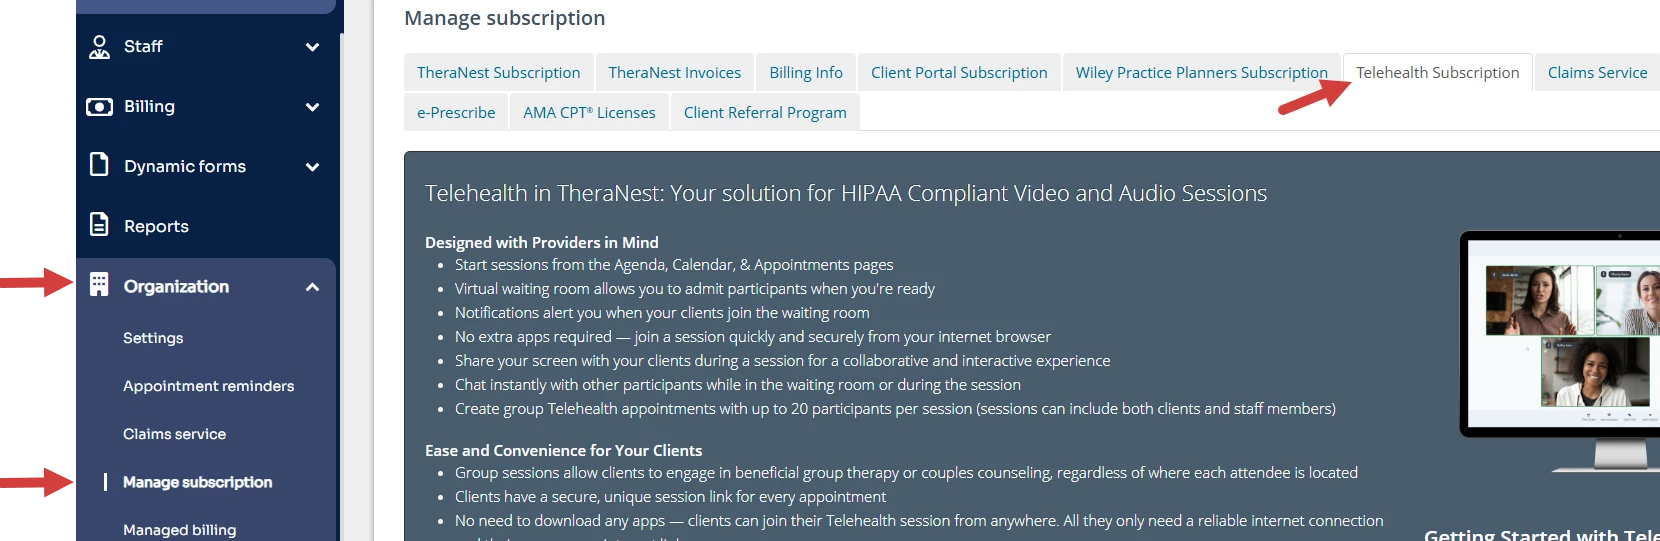The width and height of the screenshot is (1660, 541).
Task: Click the Billing money icon in sidebar
Action: (x=99, y=107)
